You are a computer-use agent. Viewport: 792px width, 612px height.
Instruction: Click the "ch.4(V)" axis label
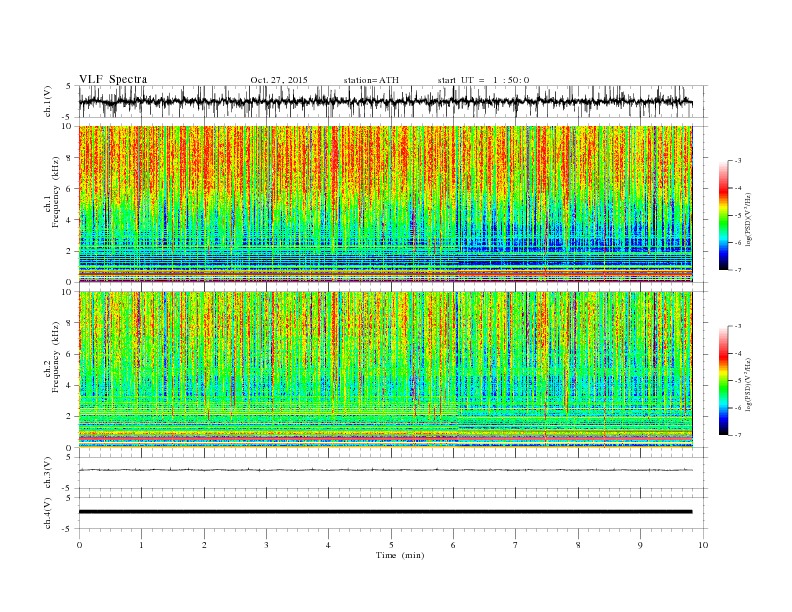[48, 513]
